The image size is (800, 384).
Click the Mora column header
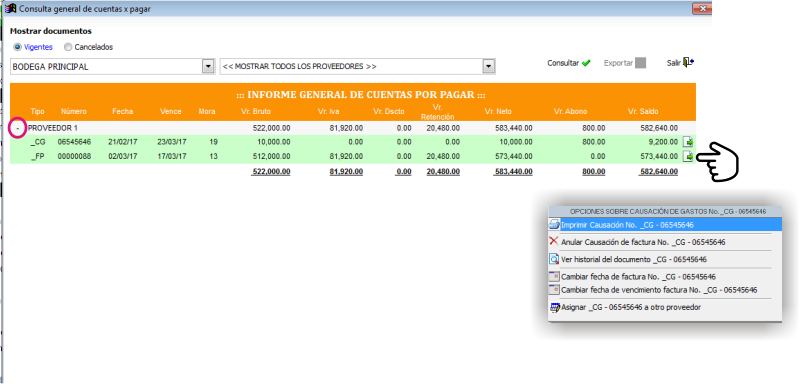207,111
